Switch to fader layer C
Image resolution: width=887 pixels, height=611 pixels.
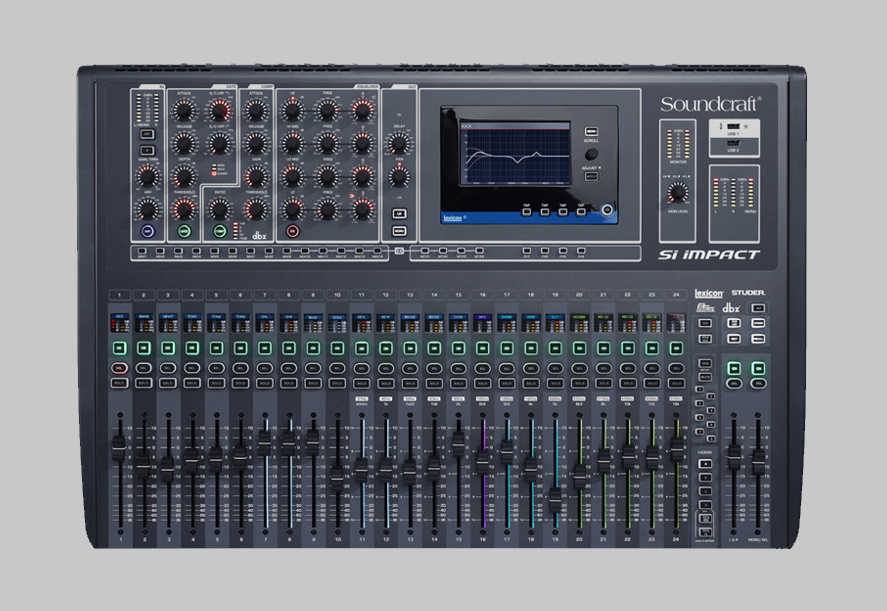coord(705,491)
